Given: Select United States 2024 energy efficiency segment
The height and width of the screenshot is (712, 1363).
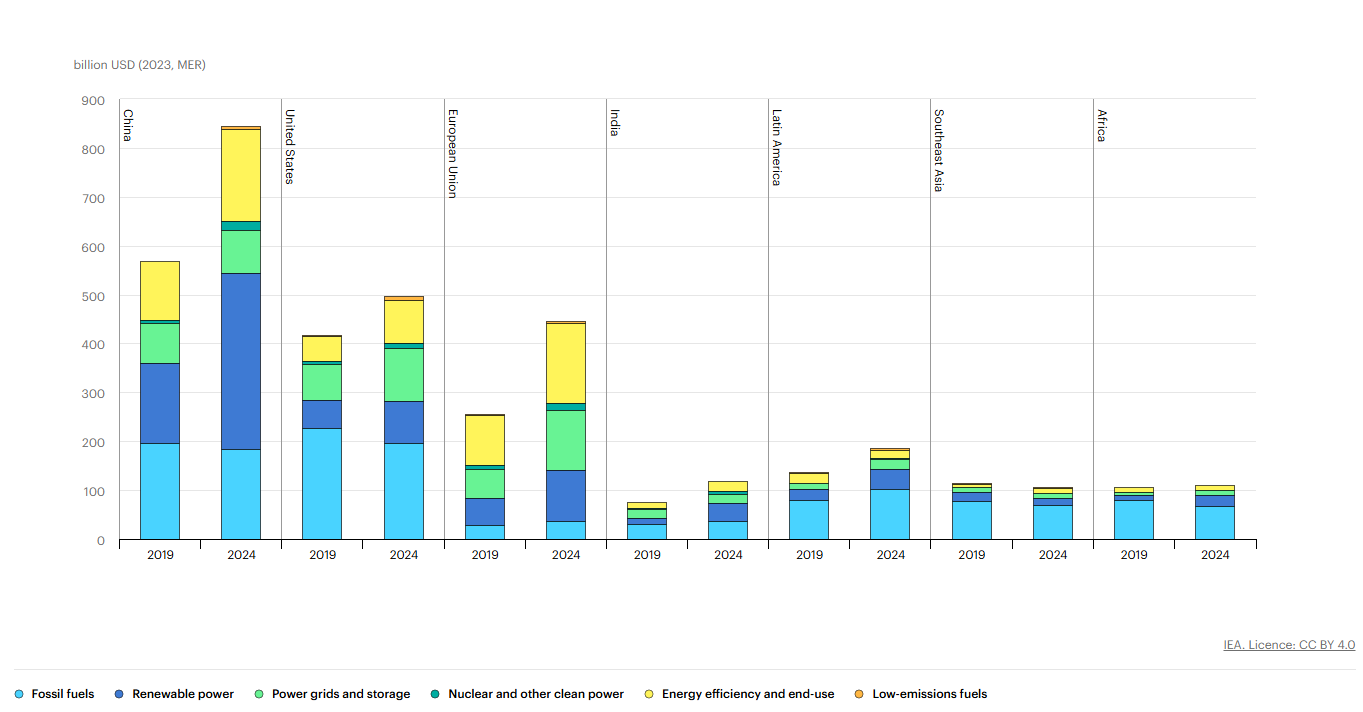Looking at the screenshot, I should click(x=404, y=322).
